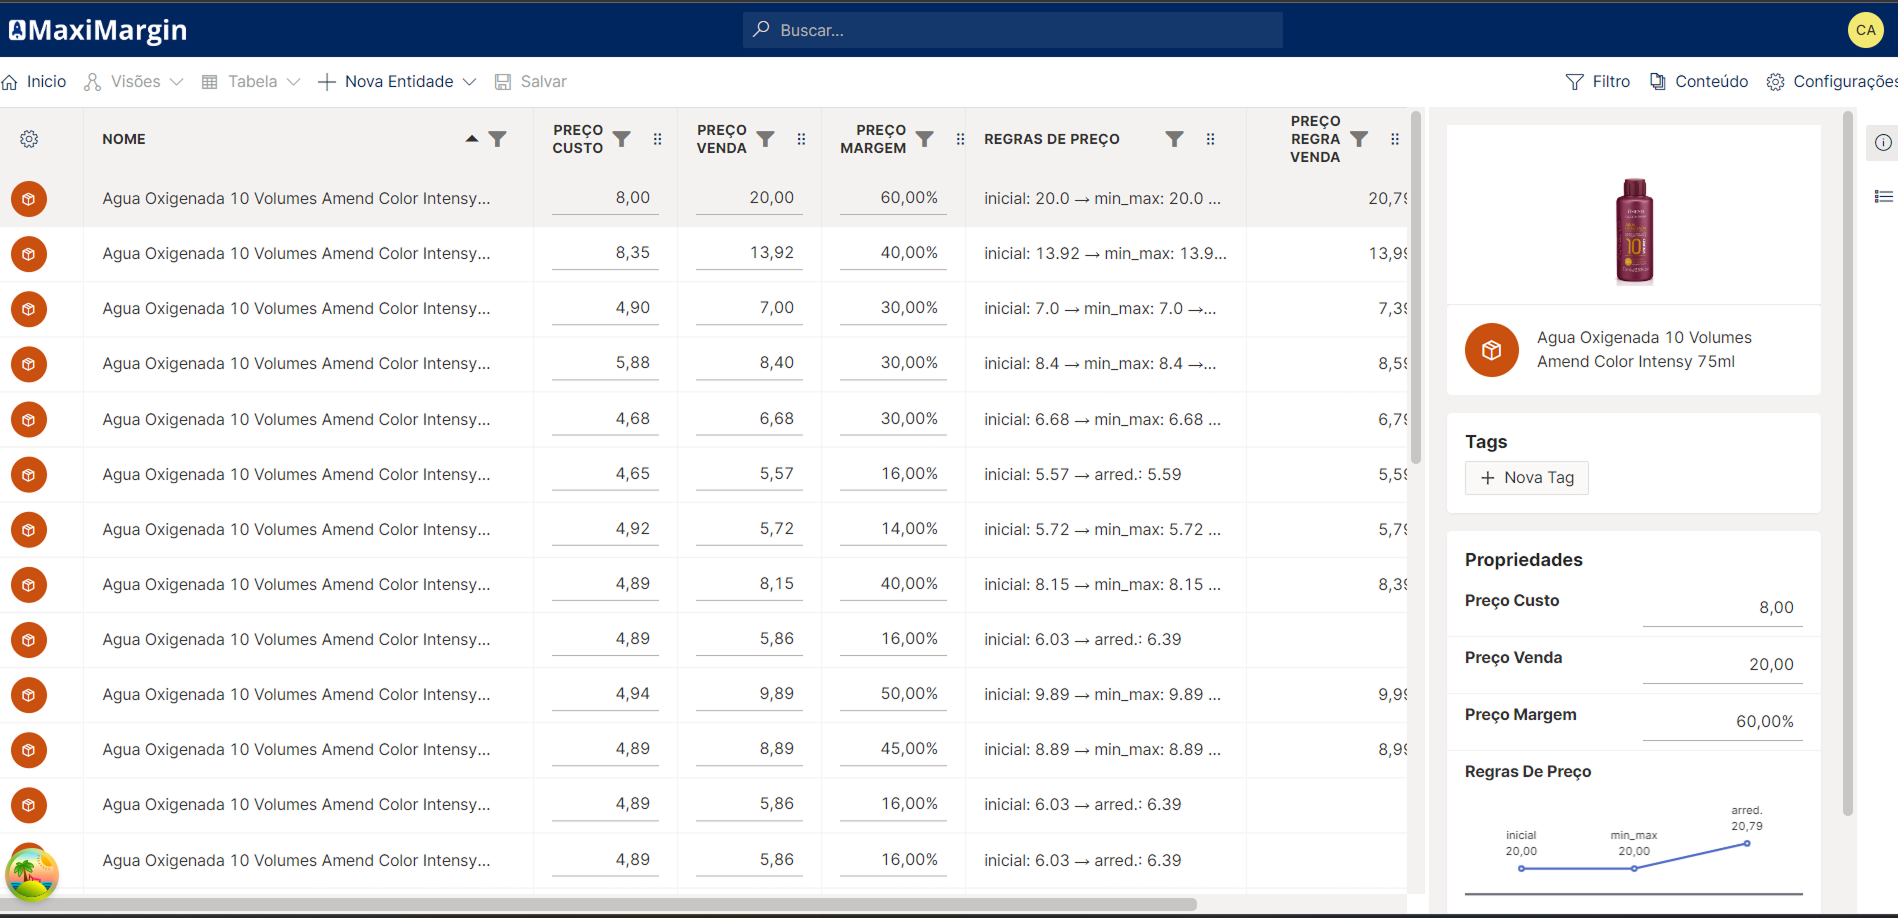1898x918 pixels.
Task: Click the rule cell "inicial: 5.57 → arred.: 5.59"
Action: [1082, 475]
